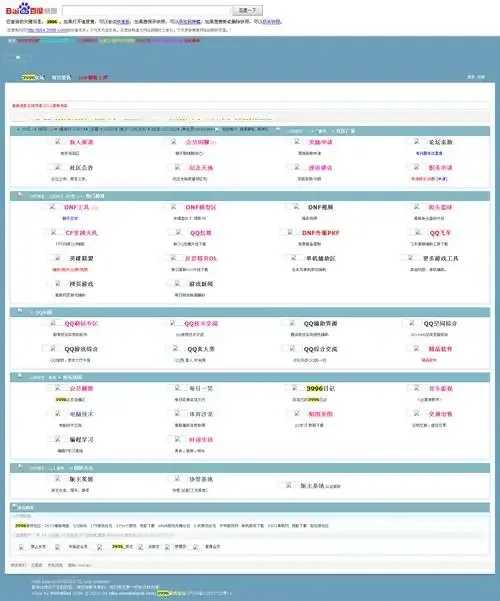
Task: Click the forum icon beside 9996日记
Action: 294,388
